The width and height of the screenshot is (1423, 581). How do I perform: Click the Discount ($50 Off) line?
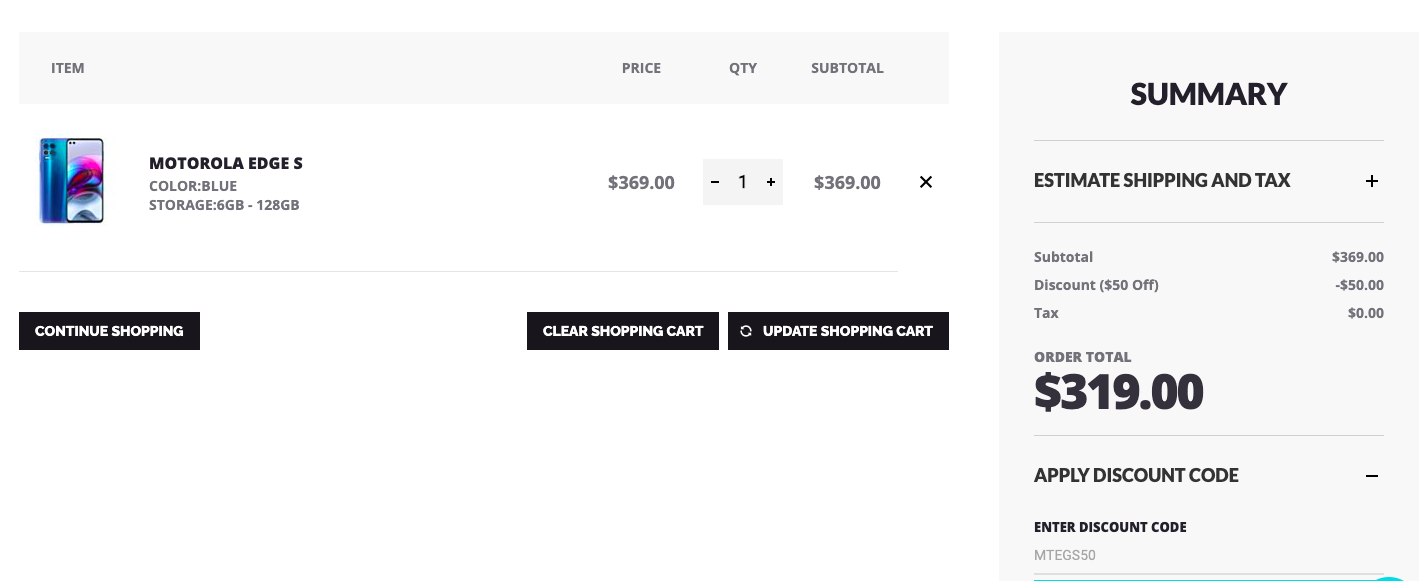coord(1096,285)
